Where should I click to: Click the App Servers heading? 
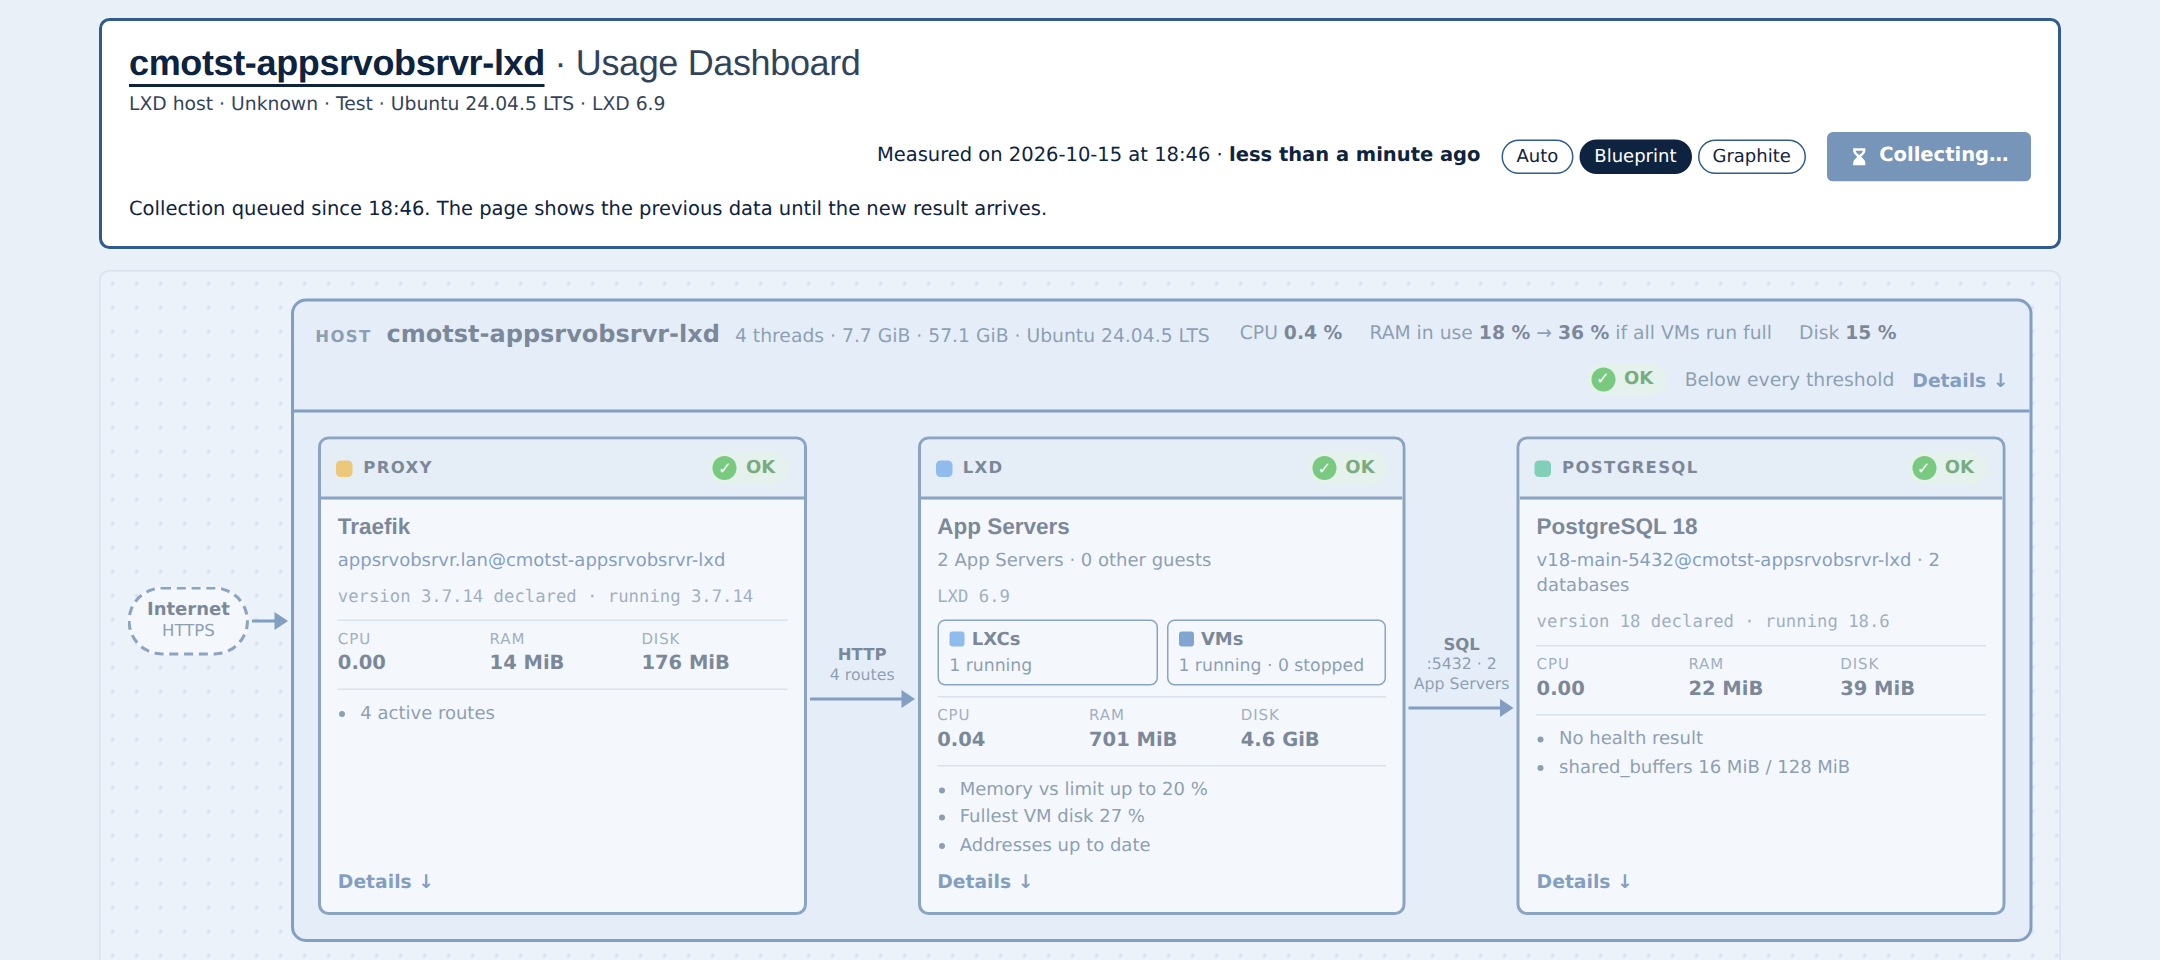pyautogui.click(x=1003, y=527)
